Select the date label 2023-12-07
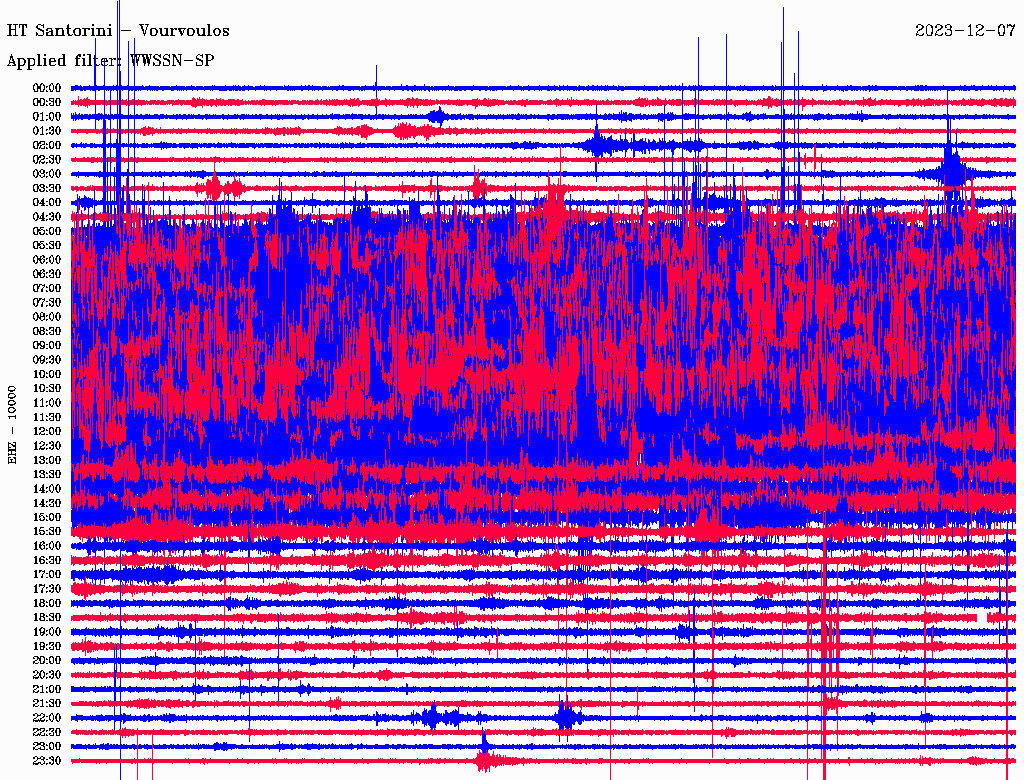This screenshot has width=1024, height=780. [x=964, y=31]
